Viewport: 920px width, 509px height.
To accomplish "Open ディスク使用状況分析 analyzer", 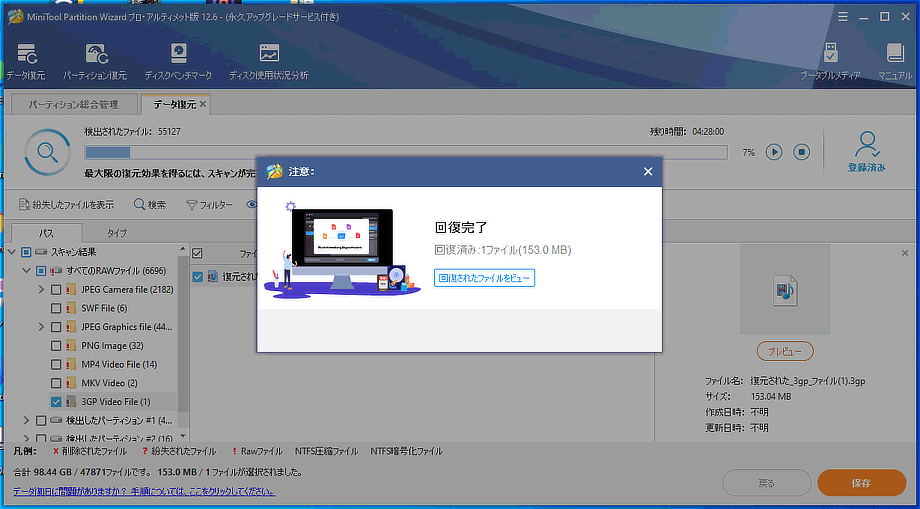I will (x=269, y=61).
